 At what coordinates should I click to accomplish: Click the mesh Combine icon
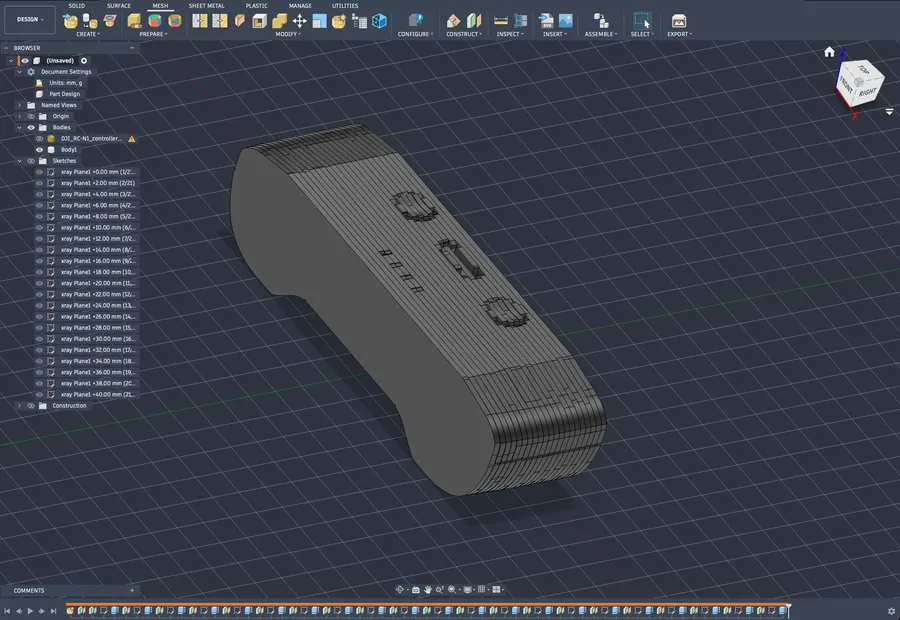click(x=280, y=21)
